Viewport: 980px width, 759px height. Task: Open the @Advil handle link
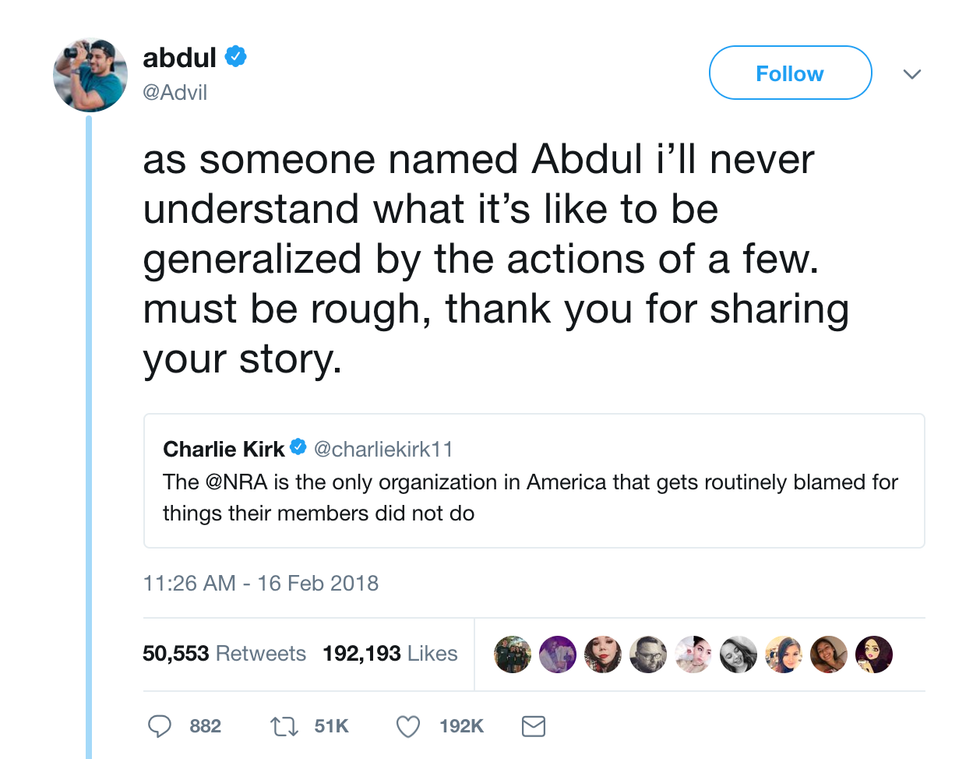coord(175,93)
